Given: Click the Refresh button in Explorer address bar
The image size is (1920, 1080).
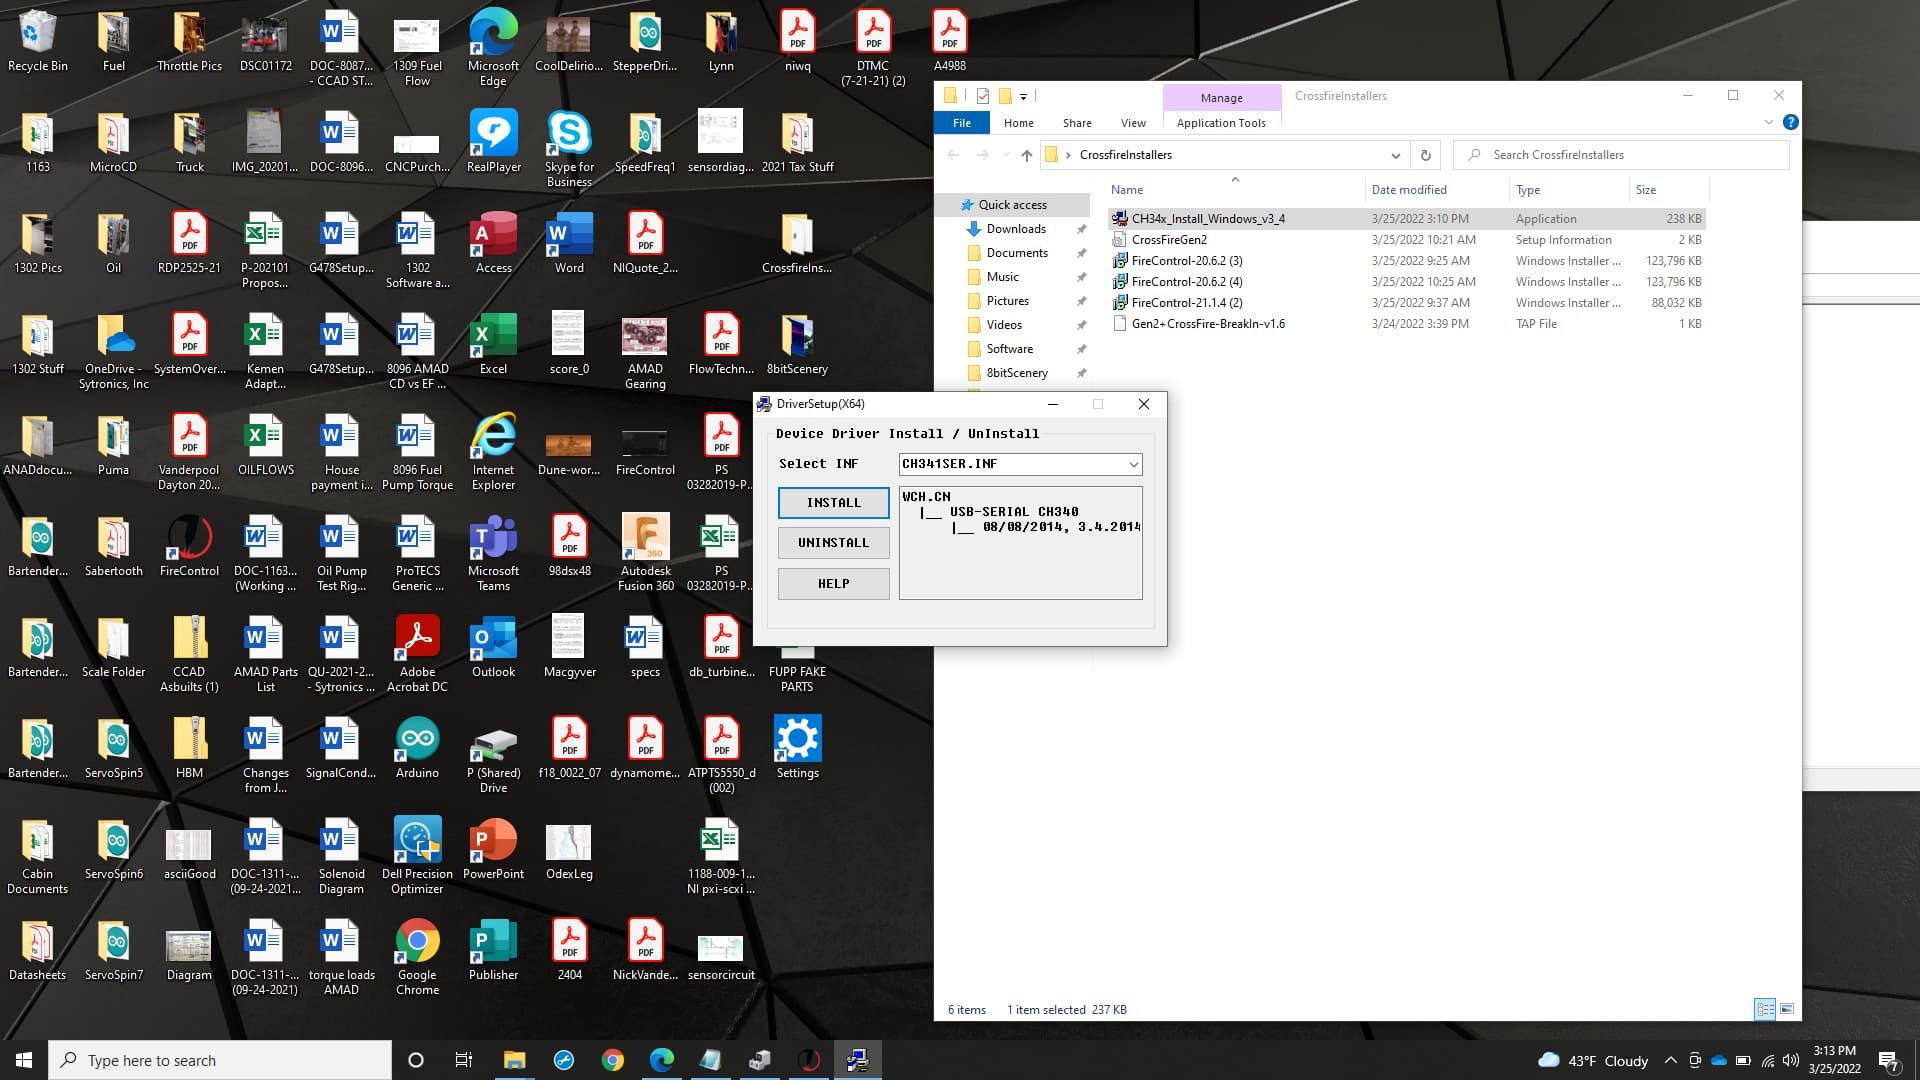Looking at the screenshot, I should pos(1425,155).
